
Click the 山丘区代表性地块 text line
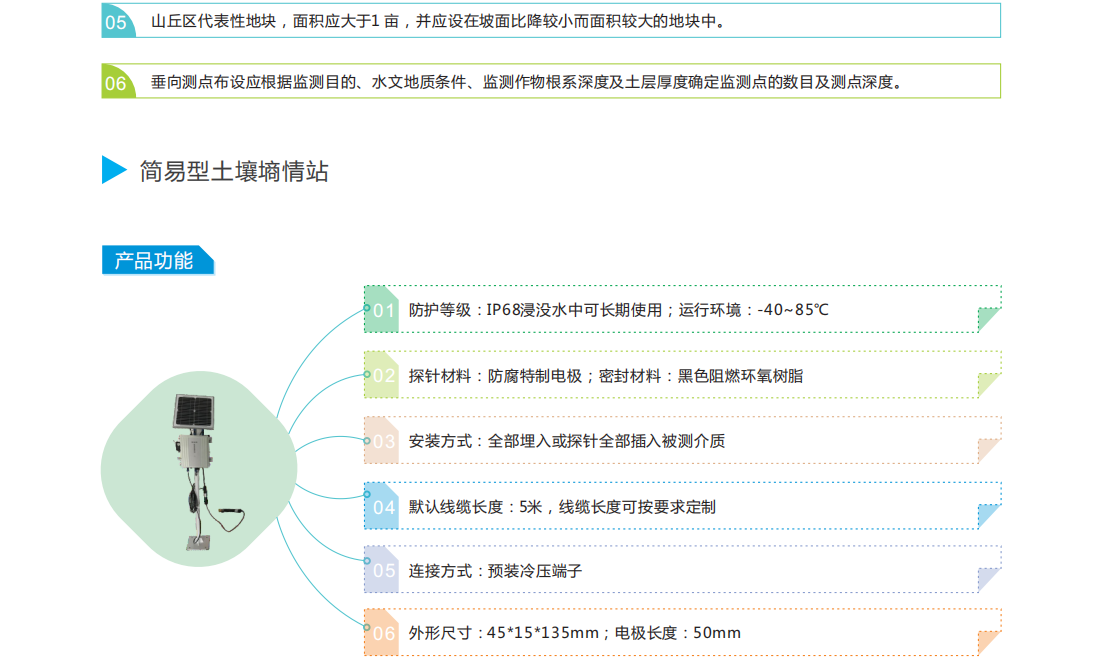[435, 22]
